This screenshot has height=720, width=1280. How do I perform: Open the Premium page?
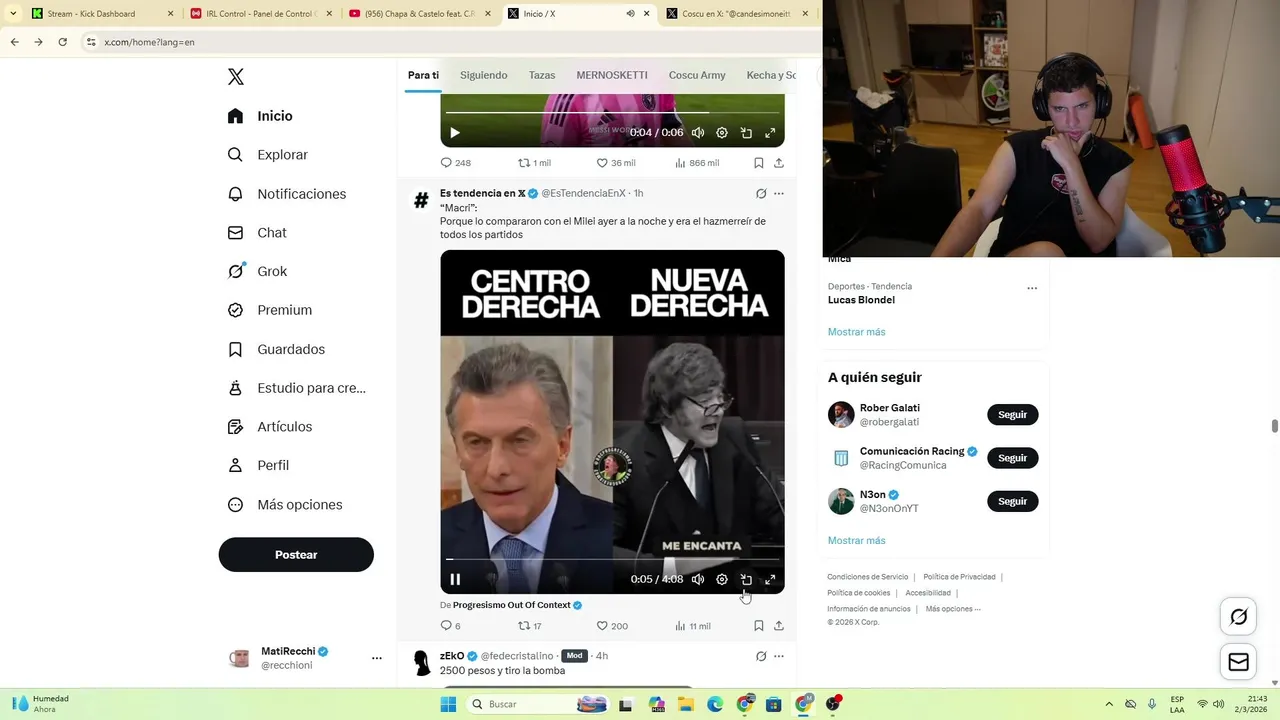click(x=269, y=310)
